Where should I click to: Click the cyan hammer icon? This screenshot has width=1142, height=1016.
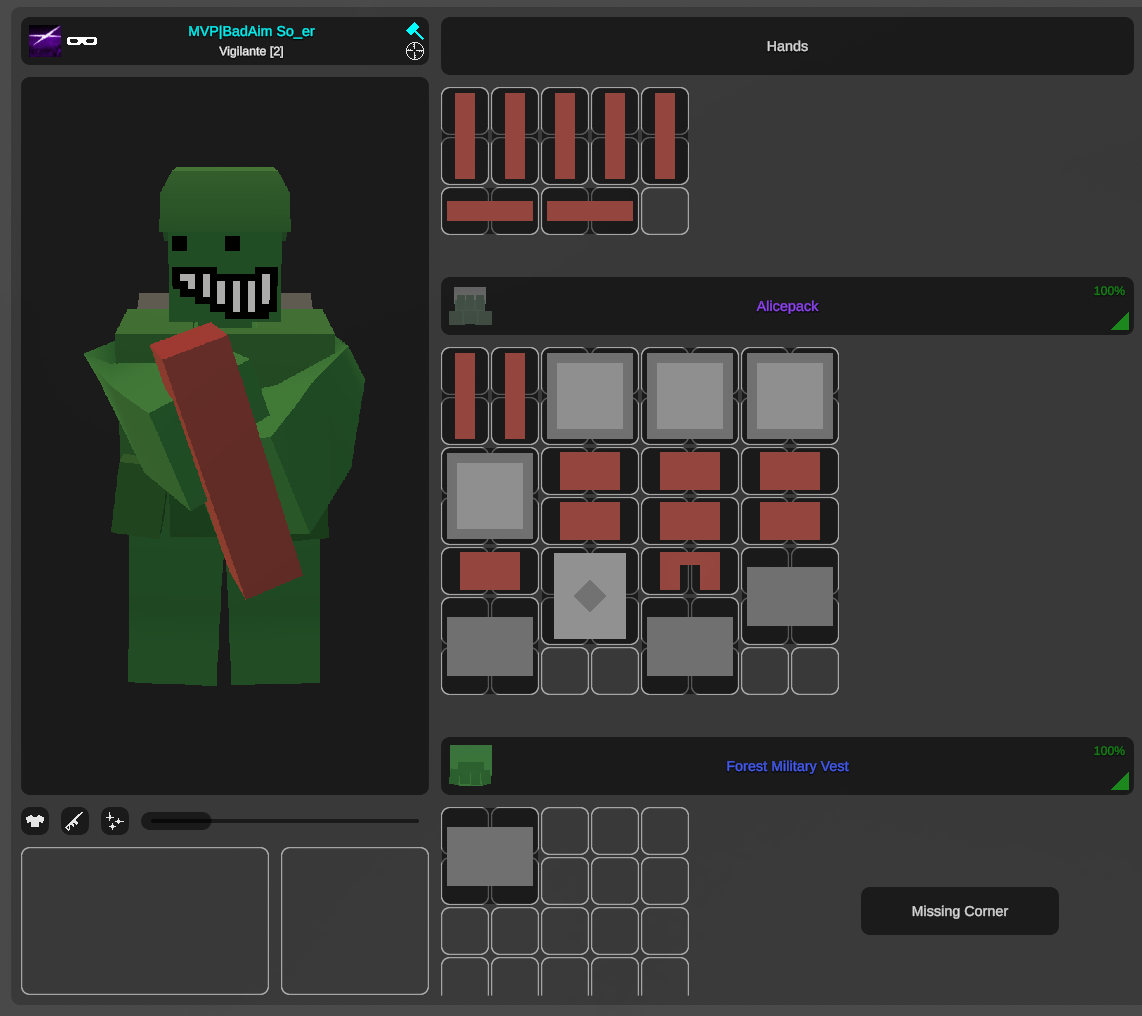[414, 31]
